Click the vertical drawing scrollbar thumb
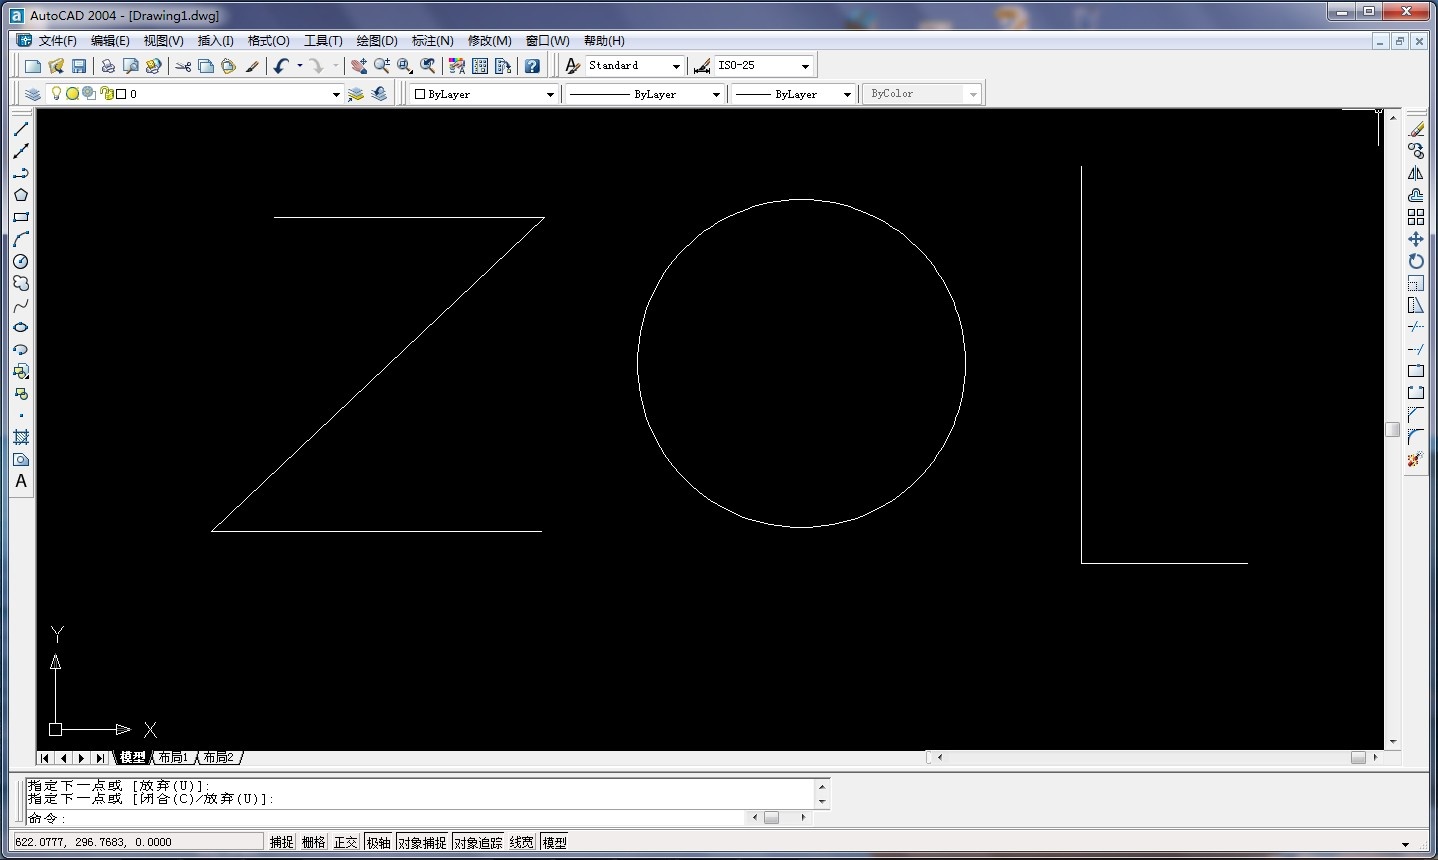 click(x=1392, y=430)
